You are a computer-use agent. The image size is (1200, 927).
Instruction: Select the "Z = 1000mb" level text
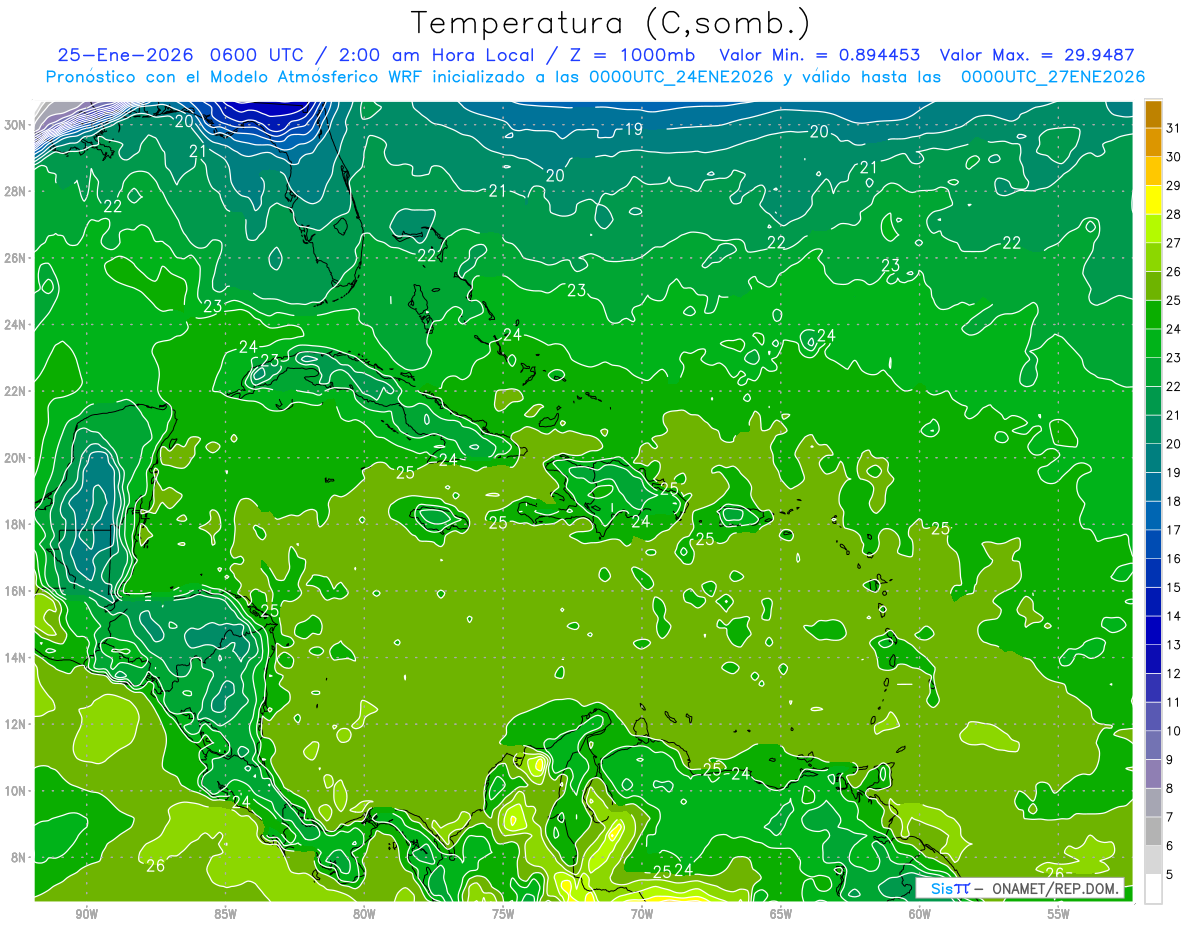point(635,55)
